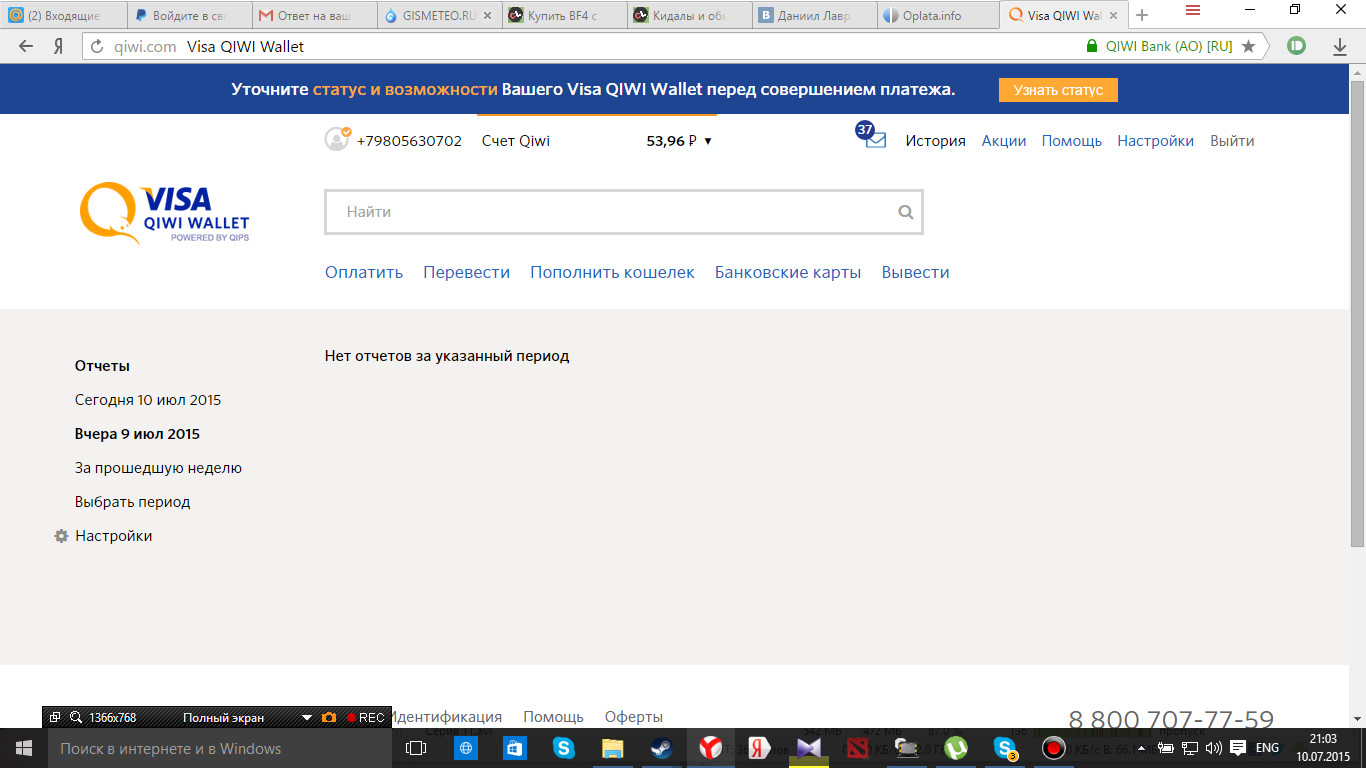Open the red record app in taskbar
1366x768 pixels.
tap(1054, 748)
